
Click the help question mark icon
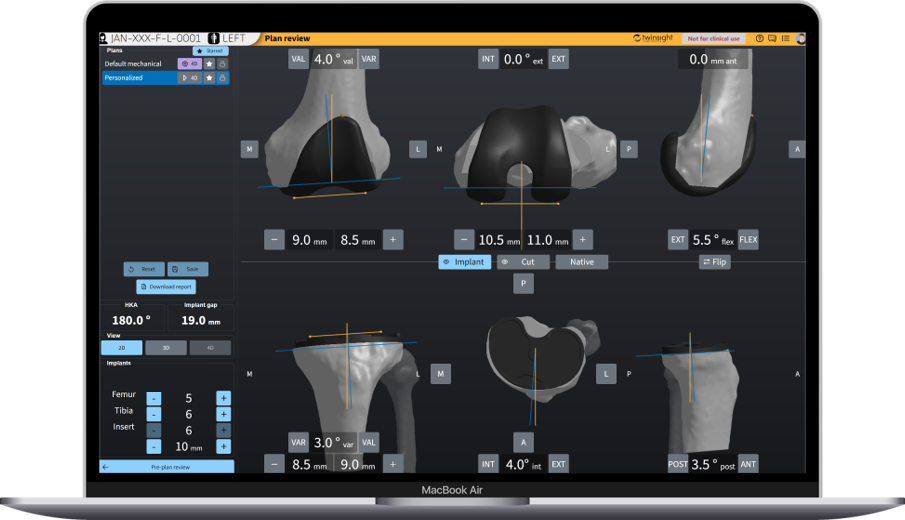tap(760, 39)
